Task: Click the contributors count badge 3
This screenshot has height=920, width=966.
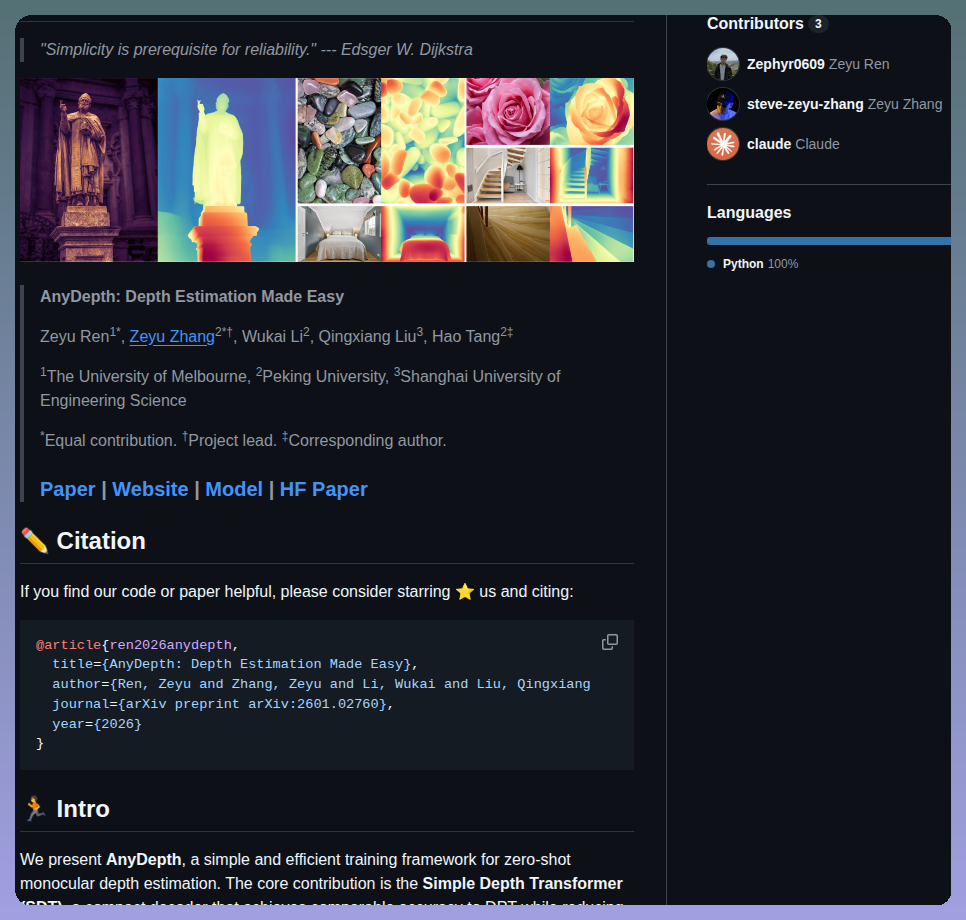Action: click(818, 23)
